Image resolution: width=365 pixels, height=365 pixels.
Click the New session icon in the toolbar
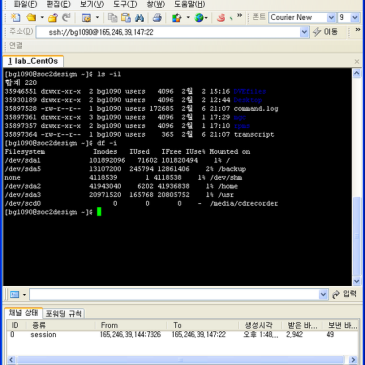tap(15, 17)
